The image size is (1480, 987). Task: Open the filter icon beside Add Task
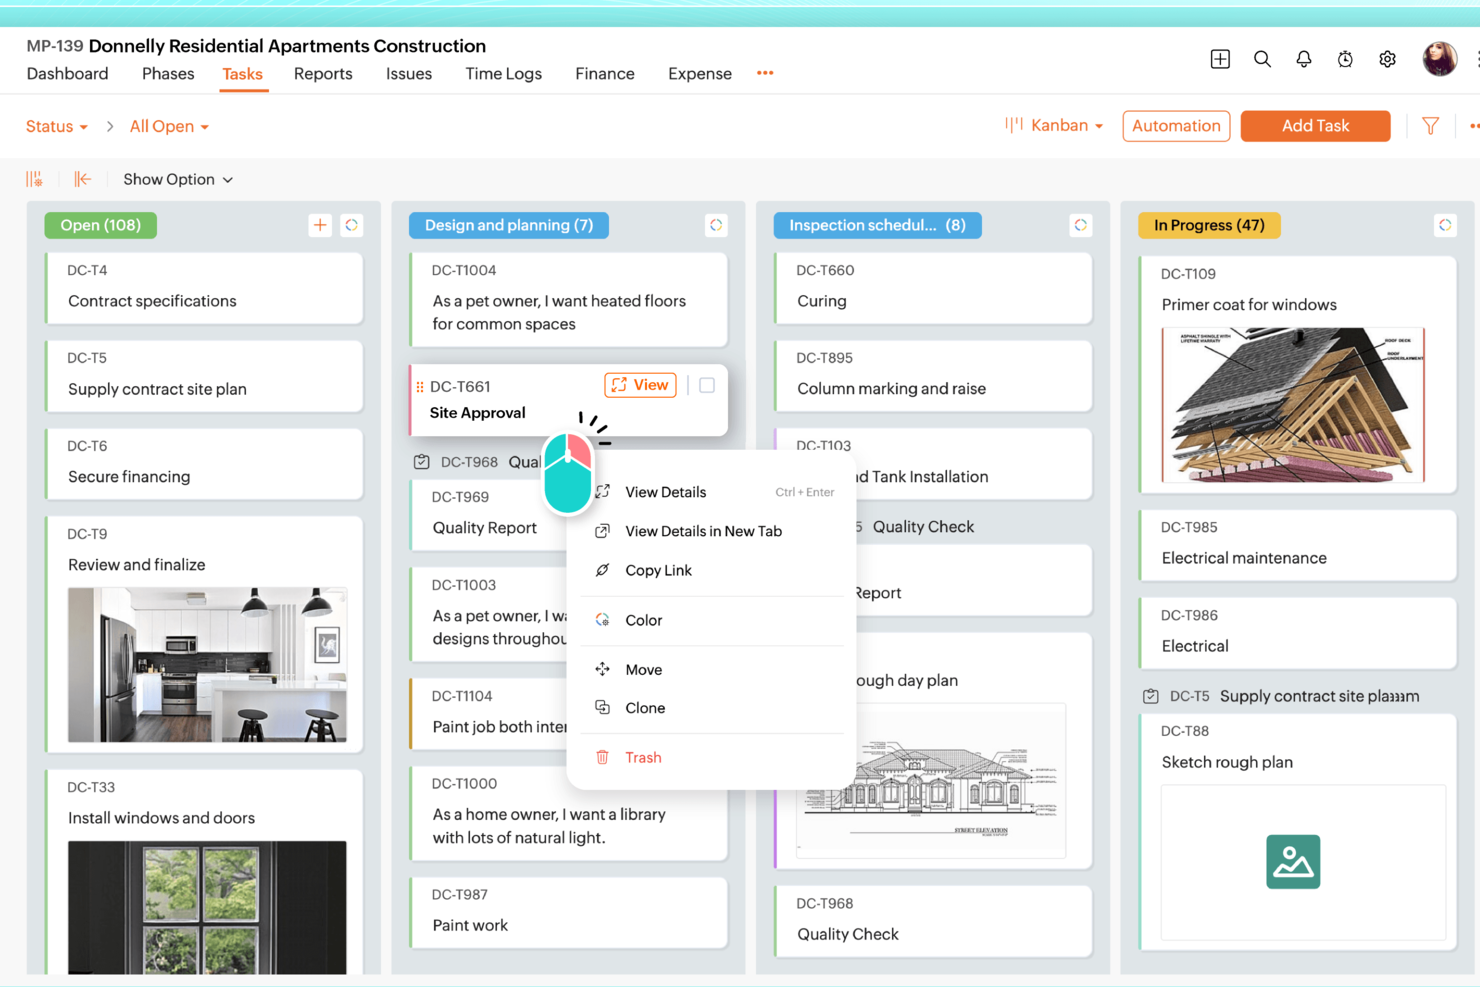coord(1430,126)
